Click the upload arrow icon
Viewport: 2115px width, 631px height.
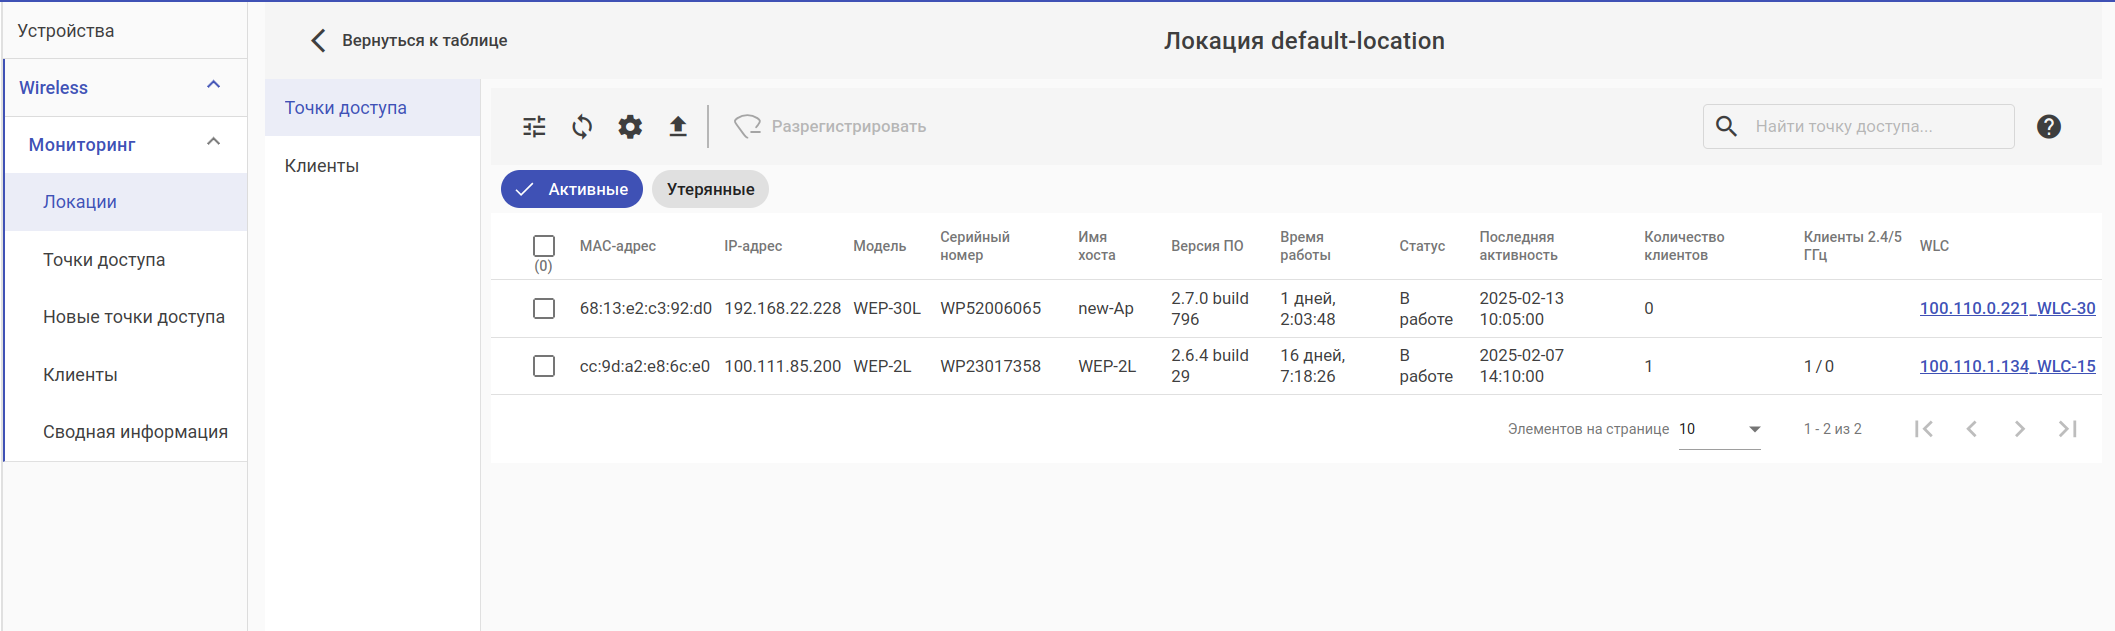click(x=678, y=127)
